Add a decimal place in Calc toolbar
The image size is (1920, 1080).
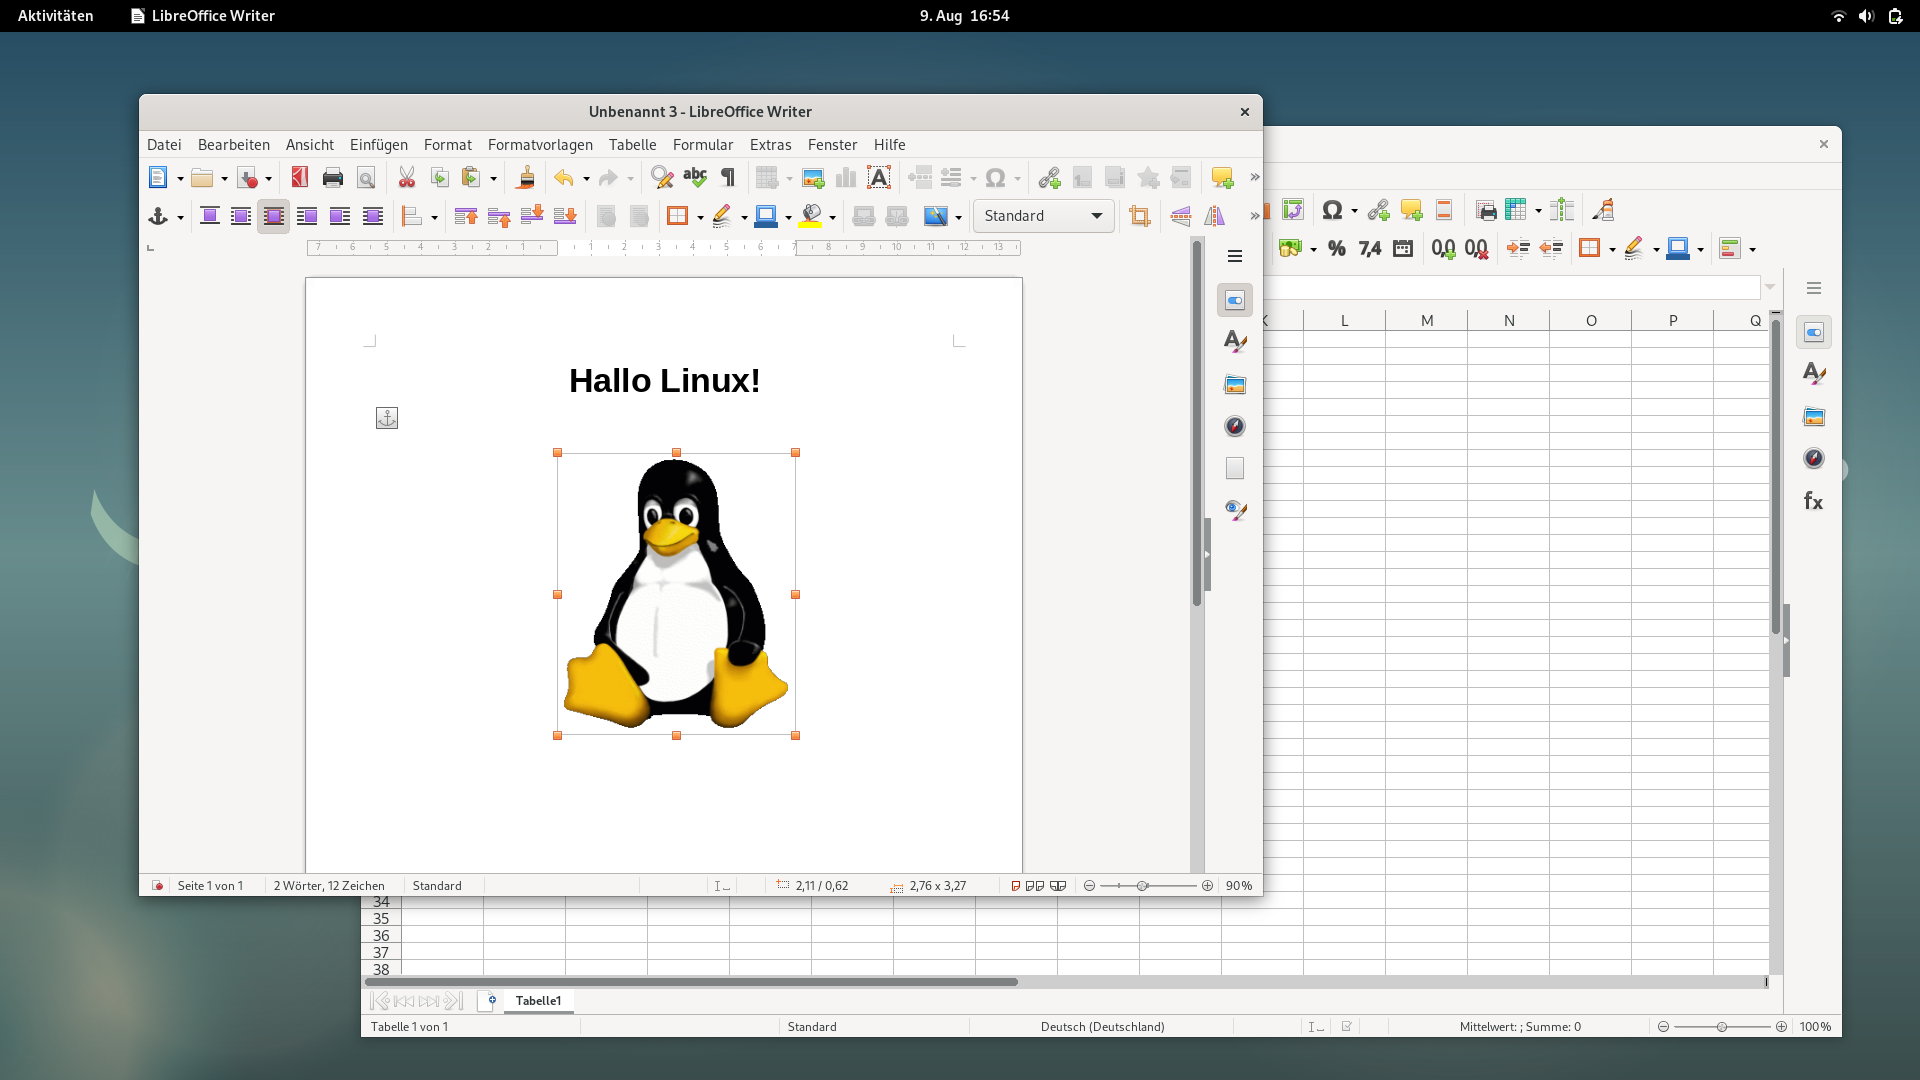coord(1443,249)
